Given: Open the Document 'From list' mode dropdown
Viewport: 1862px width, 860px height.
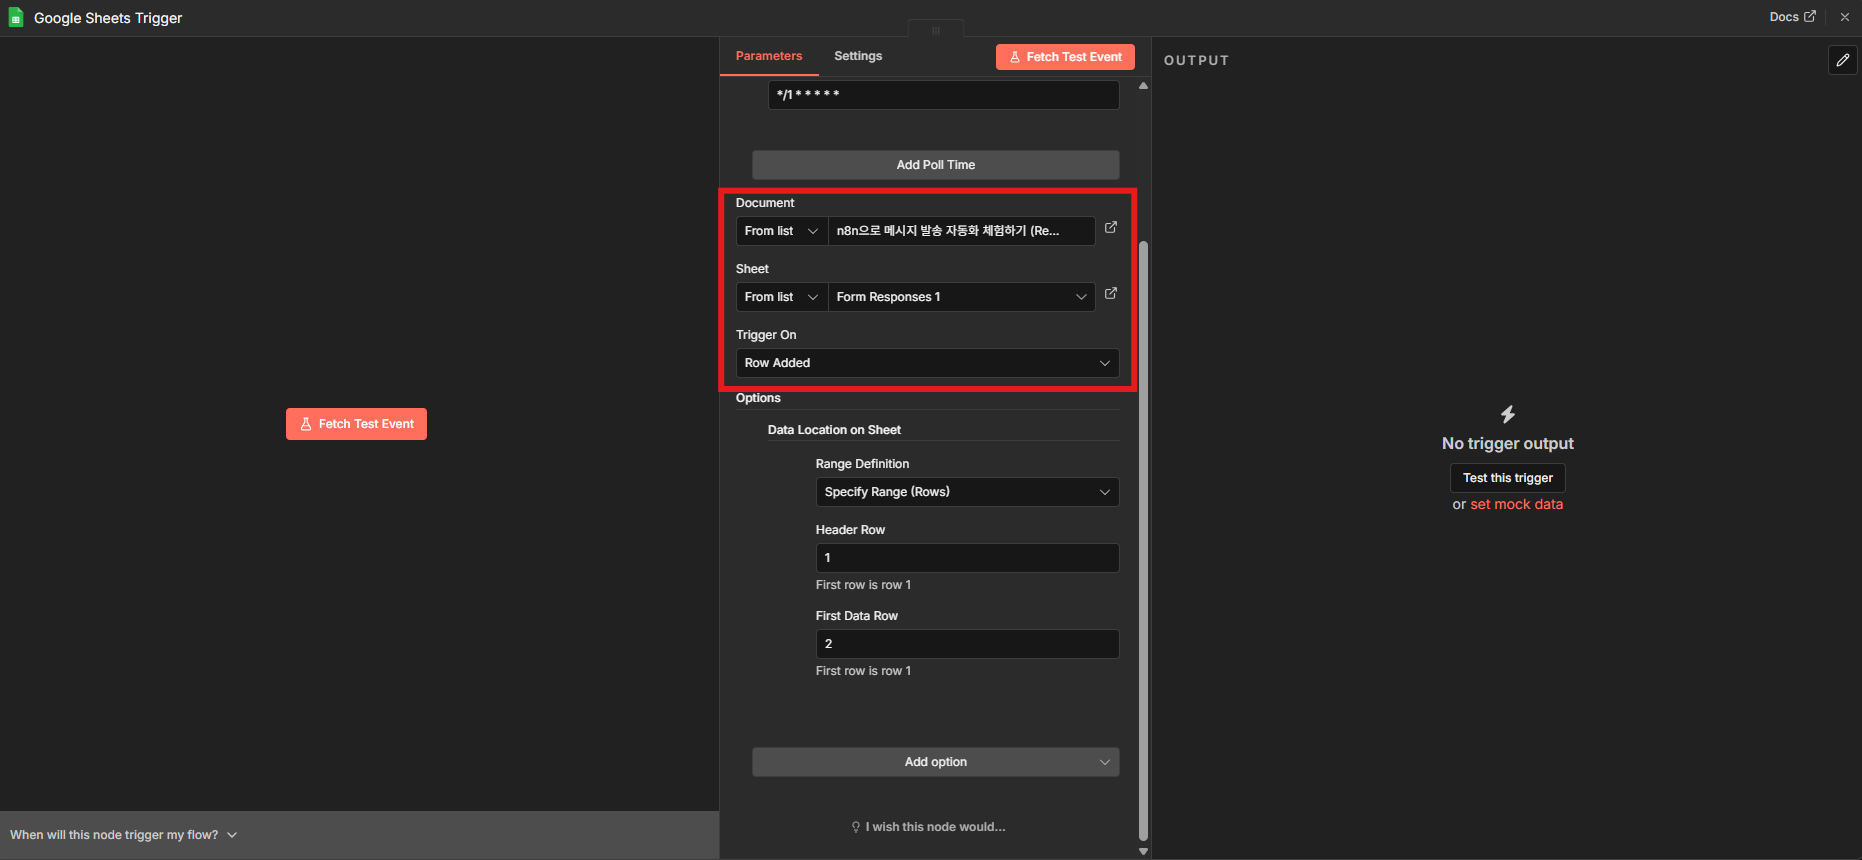Looking at the screenshot, I should tap(781, 231).
